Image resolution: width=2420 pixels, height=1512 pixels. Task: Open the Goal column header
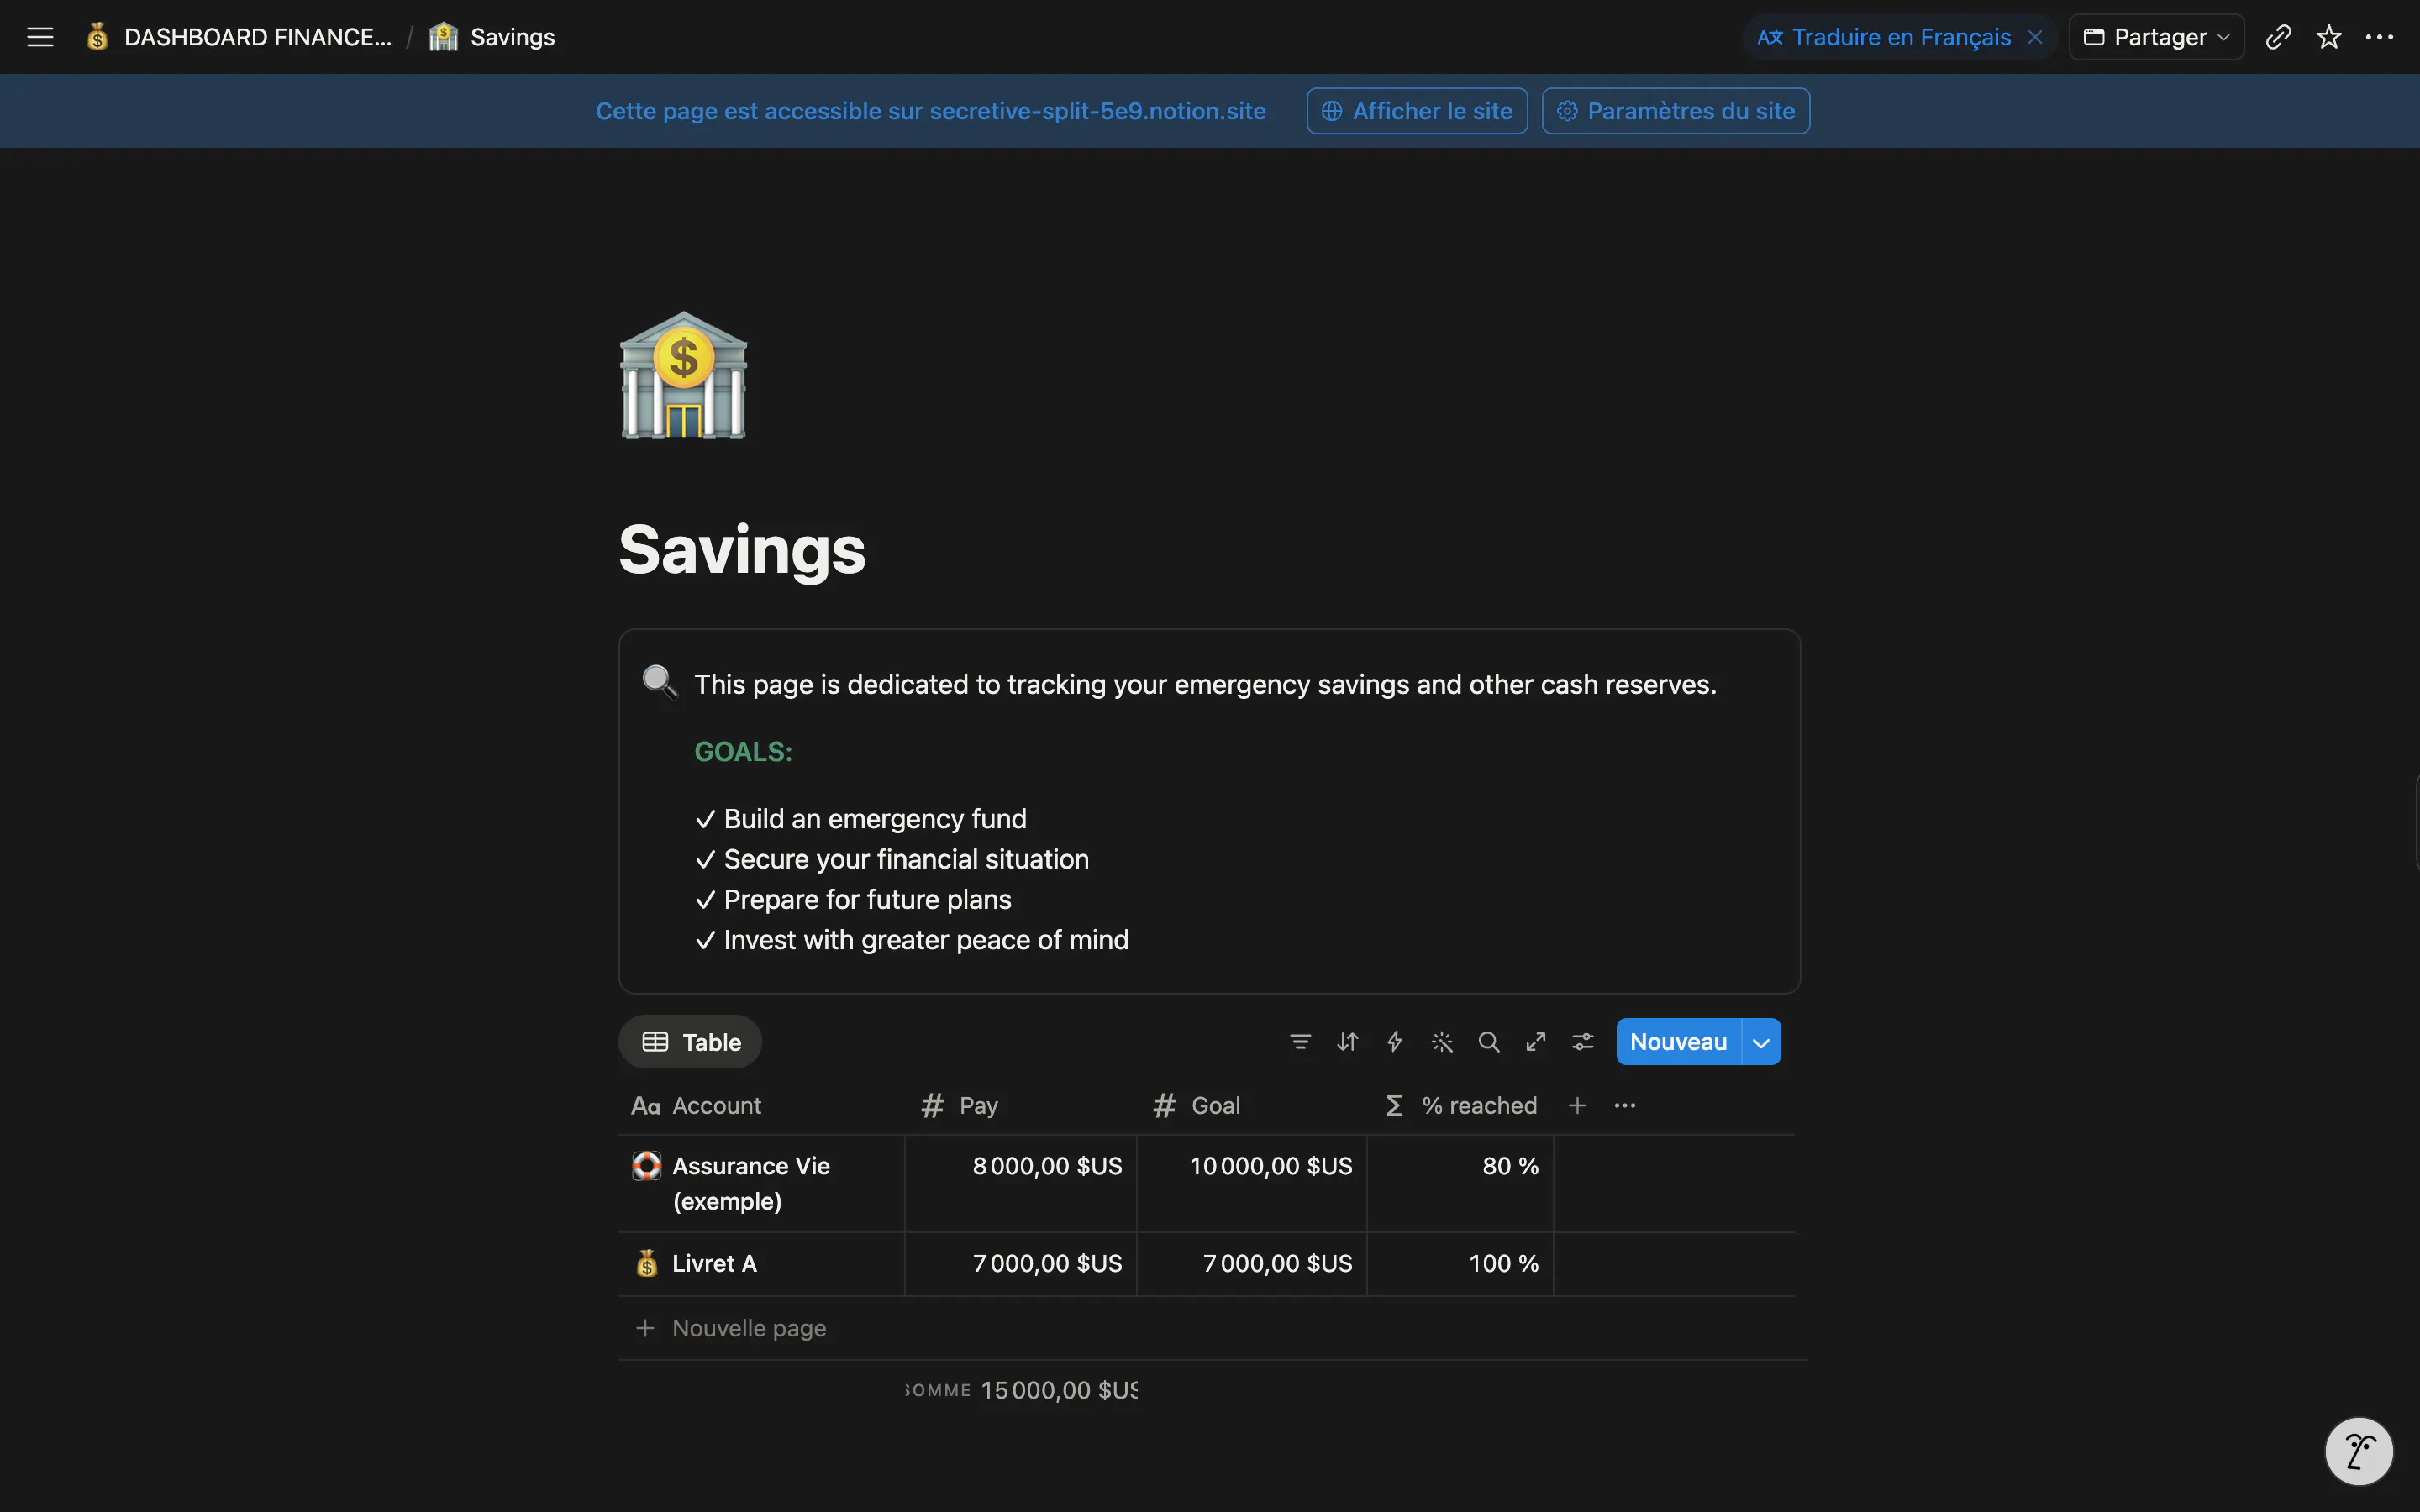tap(1252, 1106)
